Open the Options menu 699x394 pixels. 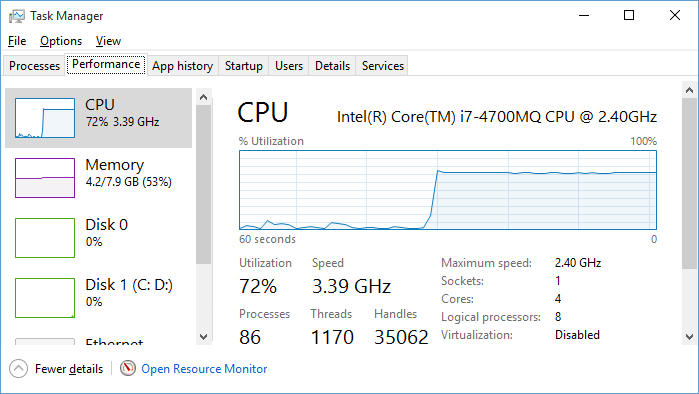(61, 41)
